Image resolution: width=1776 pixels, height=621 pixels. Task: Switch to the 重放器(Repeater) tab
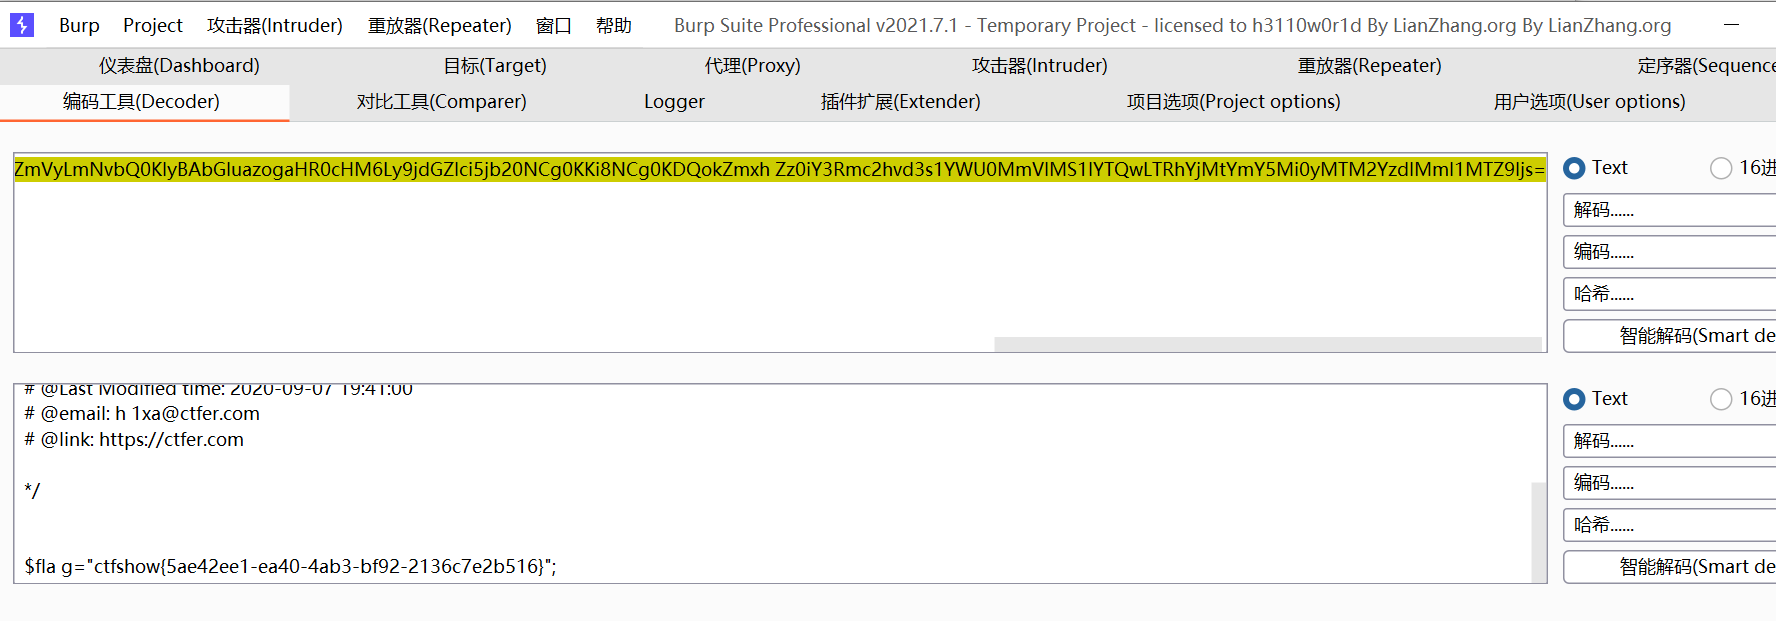coord(1370,65)
